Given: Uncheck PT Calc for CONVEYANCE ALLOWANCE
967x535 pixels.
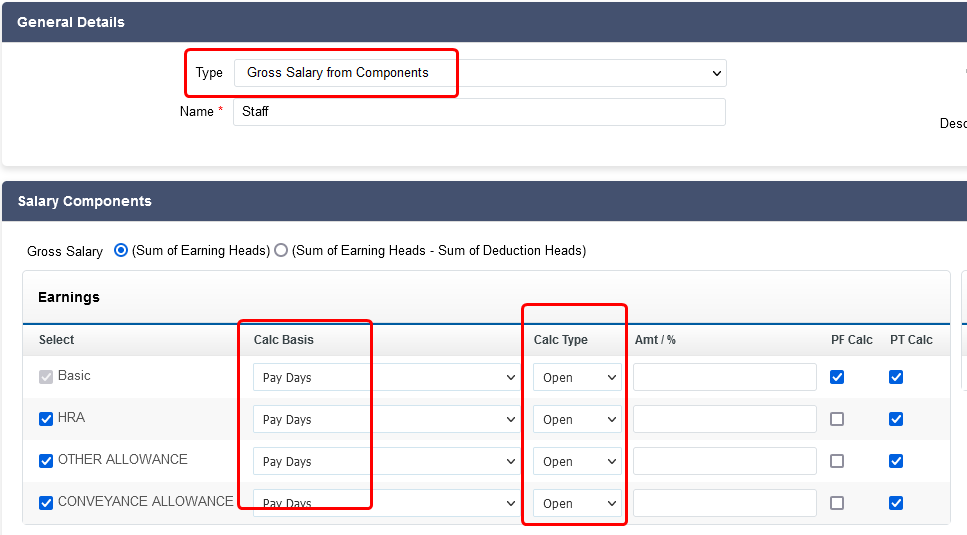Looking at the screenshot, I should pos(896,503).
